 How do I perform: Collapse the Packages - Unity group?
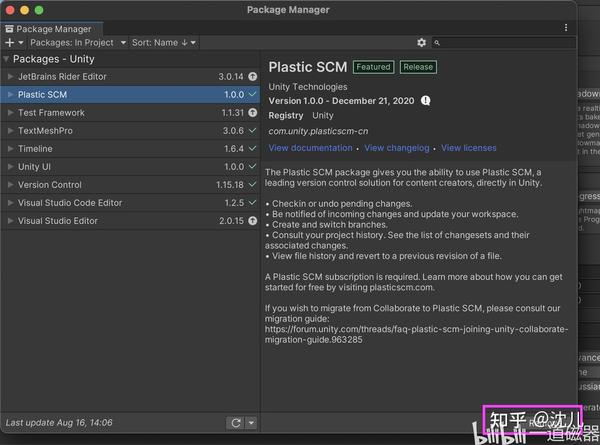click(x=6, y=59)
